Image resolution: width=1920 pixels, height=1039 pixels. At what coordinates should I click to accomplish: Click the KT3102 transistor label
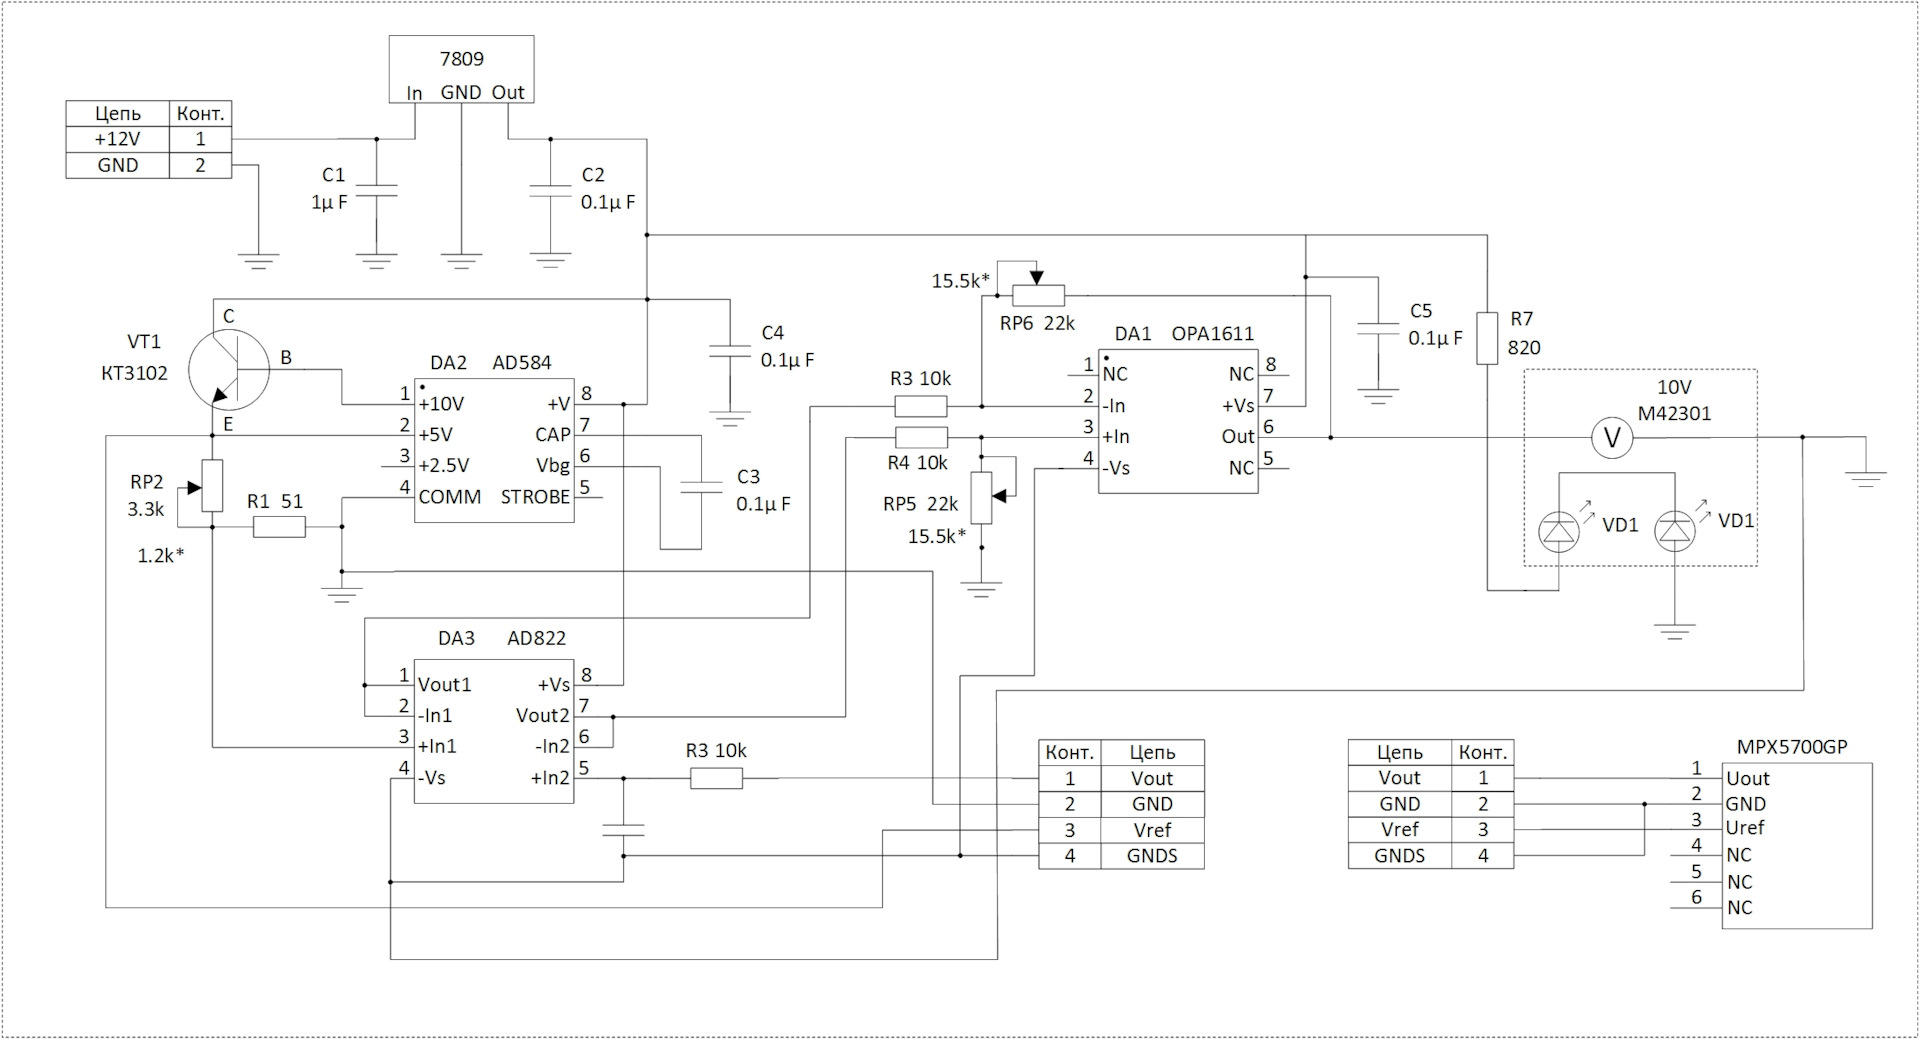(135, 373)
